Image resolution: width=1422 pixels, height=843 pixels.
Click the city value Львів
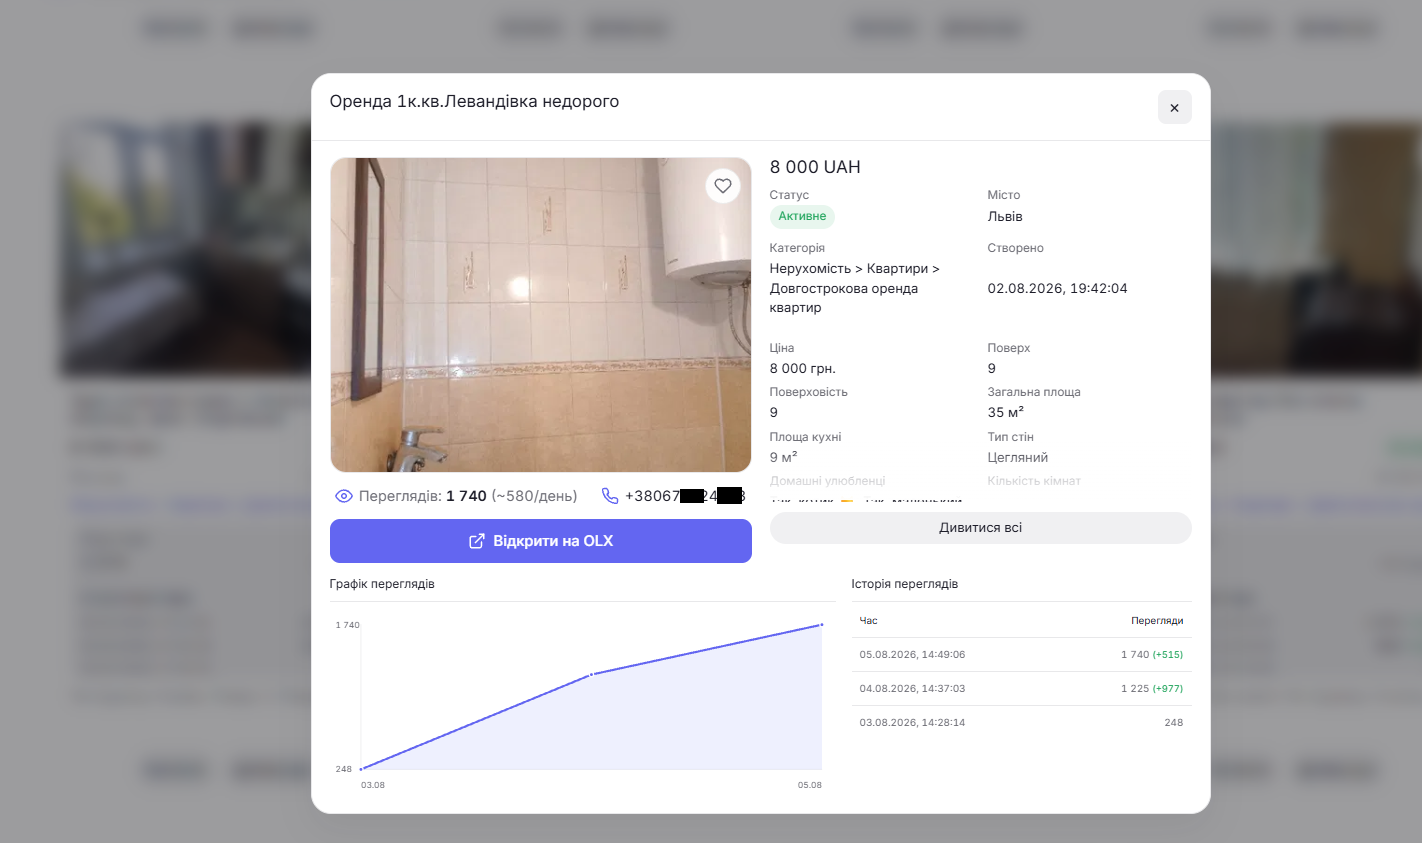click(x=1005, y=216)
